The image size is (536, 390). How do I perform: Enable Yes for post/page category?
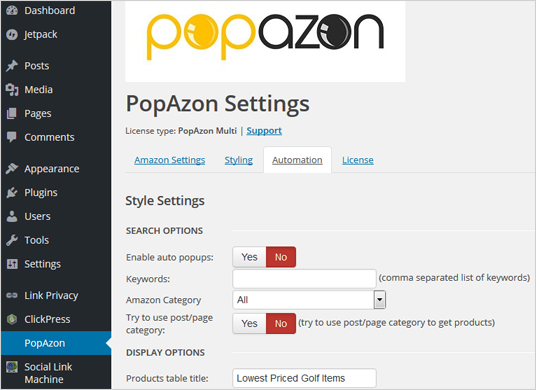point(249,323)
